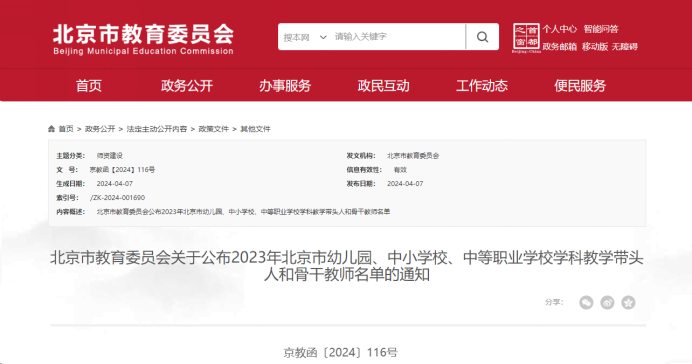Select the 信息有效性 value 有效
Screen dimensions: 692x364
click(x=400, y=169)
